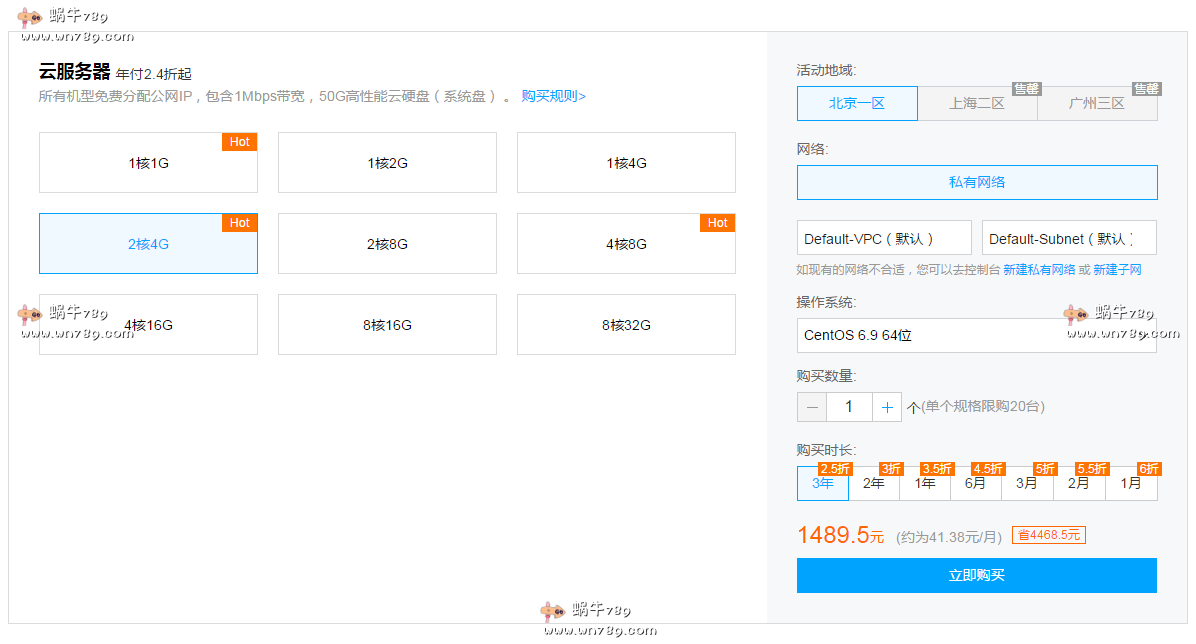Viewport: 1196px width, 644px height.
Task: Expand the Default-VPC network dropdown
Action: pyautogui.click(x=884, y=239)
